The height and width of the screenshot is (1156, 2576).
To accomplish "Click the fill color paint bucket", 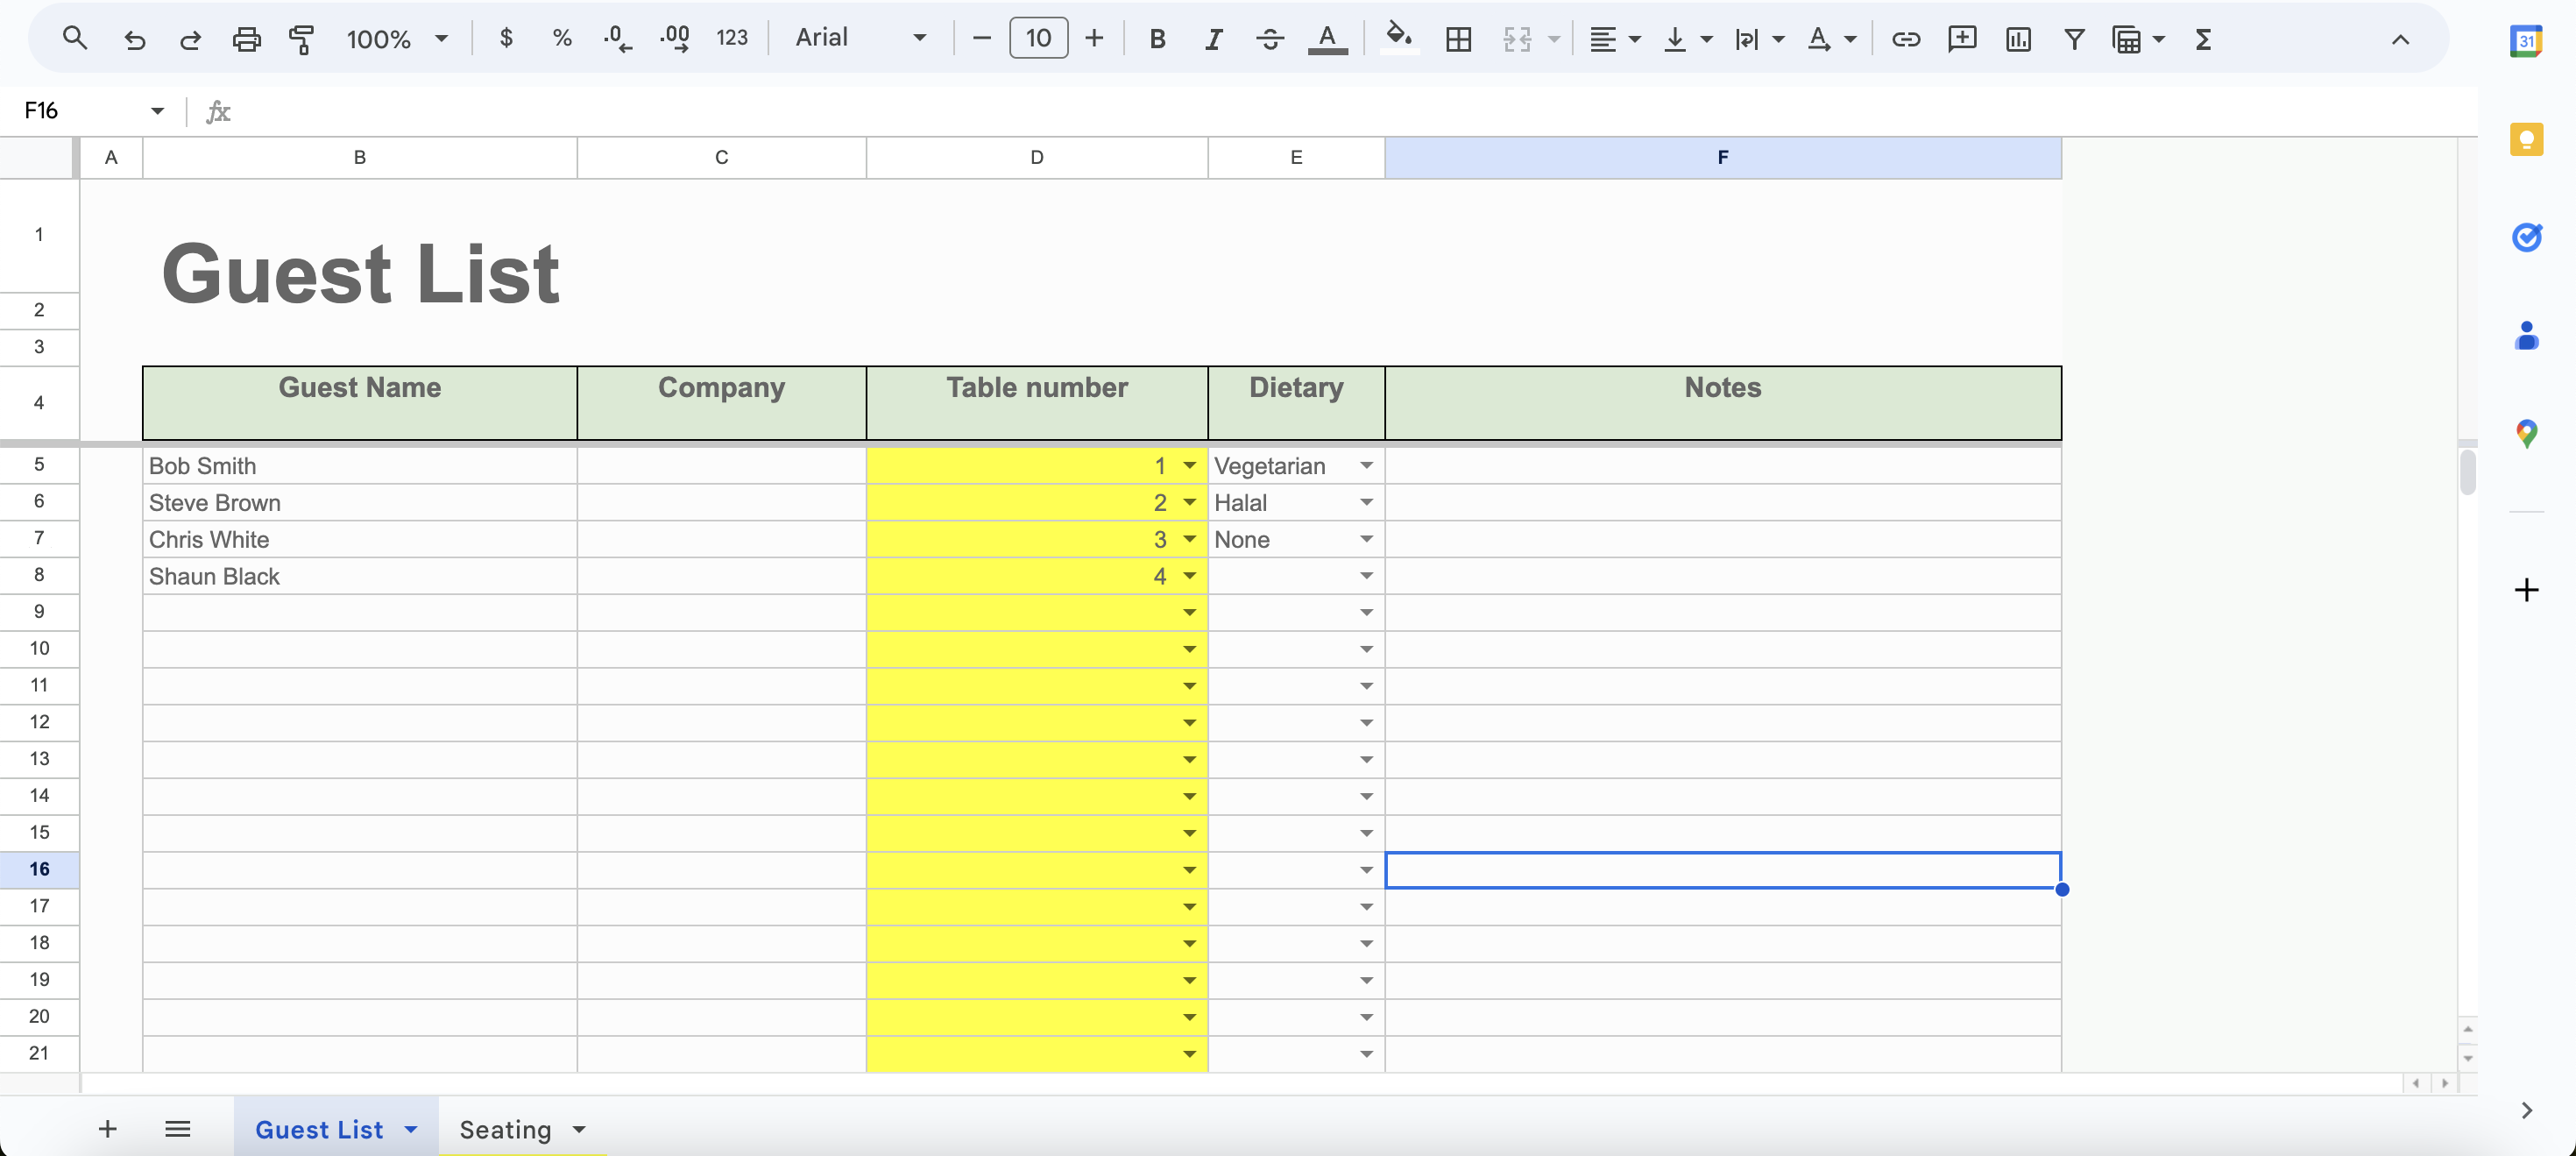I will point(1398,38).
